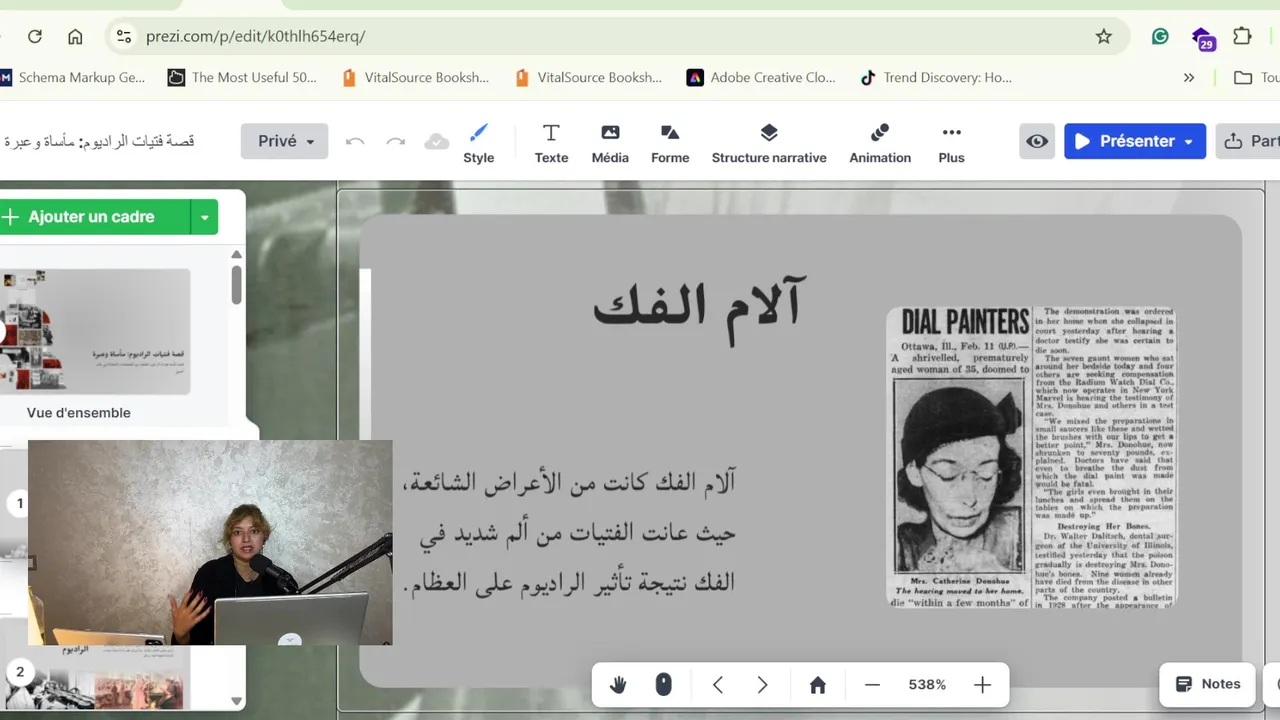The image size is (1280, 720).
Task: Select the mouse navigation tool
Action: click(663, 685)
